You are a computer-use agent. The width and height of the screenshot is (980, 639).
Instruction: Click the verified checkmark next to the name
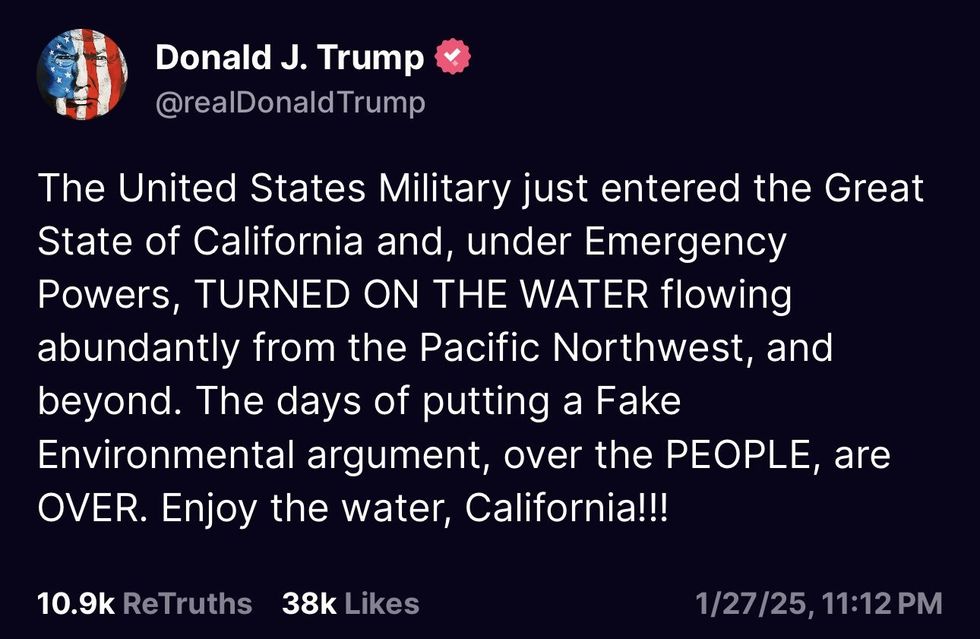pos(452,56)
